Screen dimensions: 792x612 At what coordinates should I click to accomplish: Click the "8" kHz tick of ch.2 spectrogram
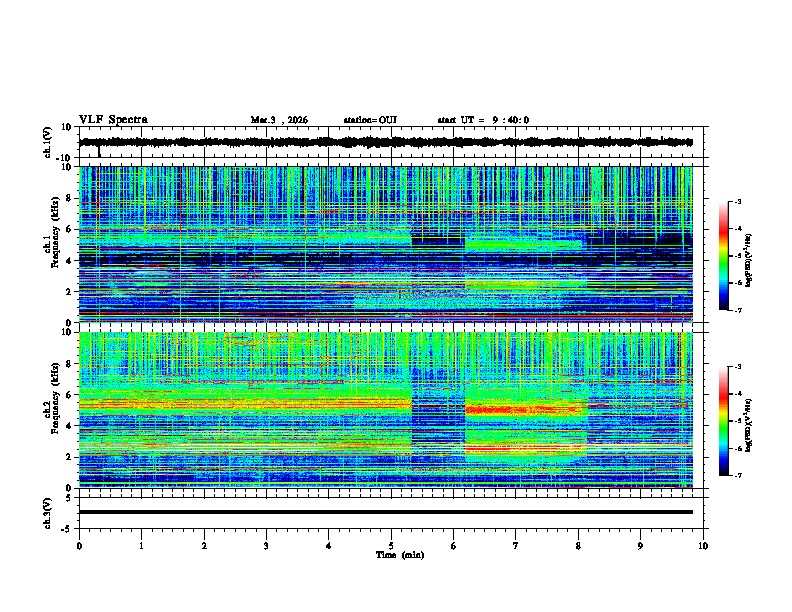[69, 364]
